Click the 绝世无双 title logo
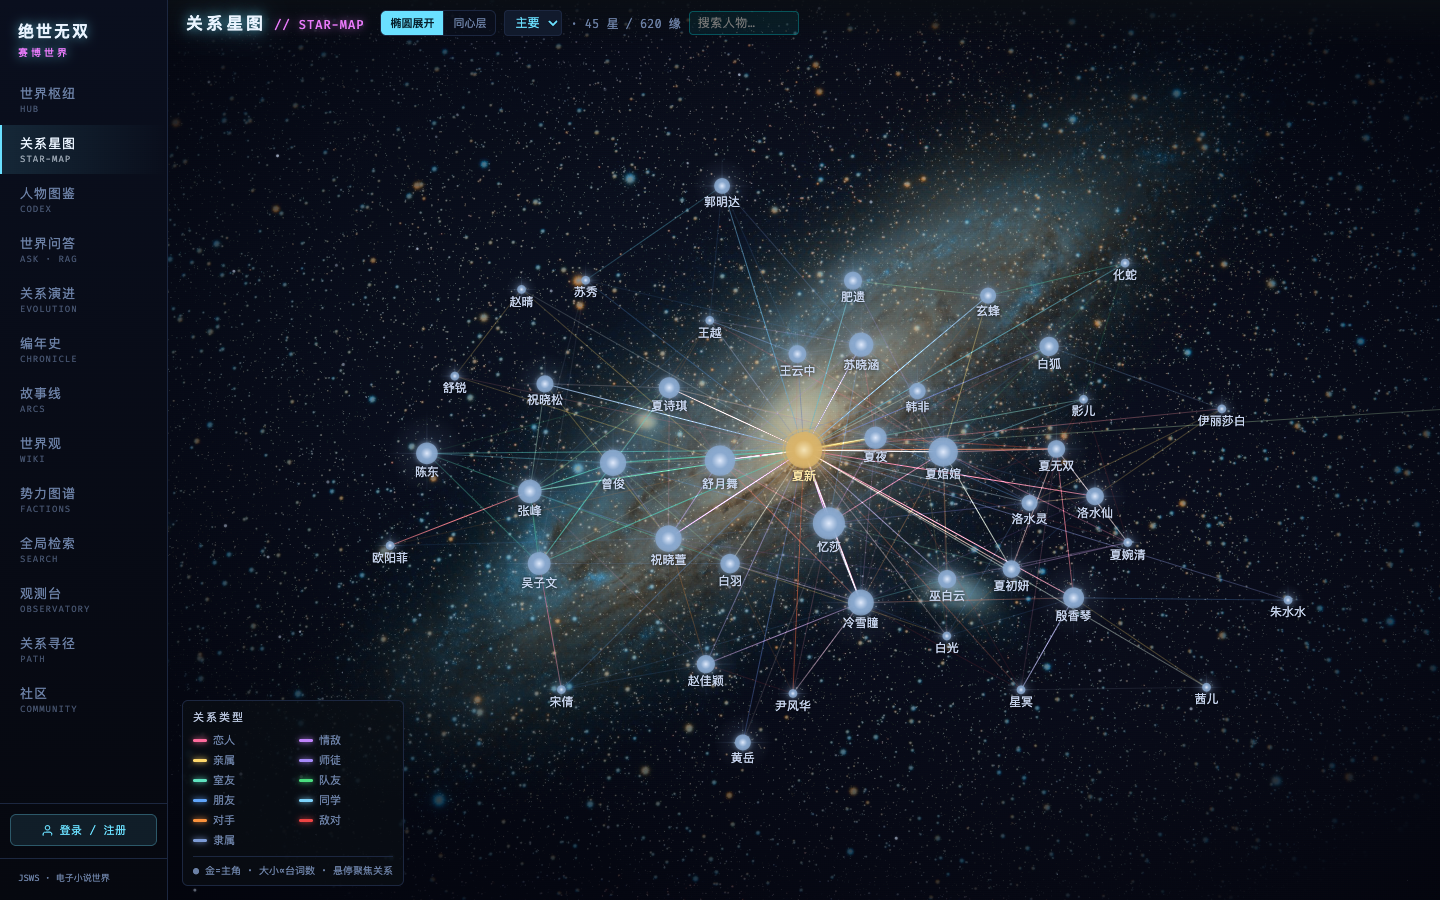 (53, 31)
